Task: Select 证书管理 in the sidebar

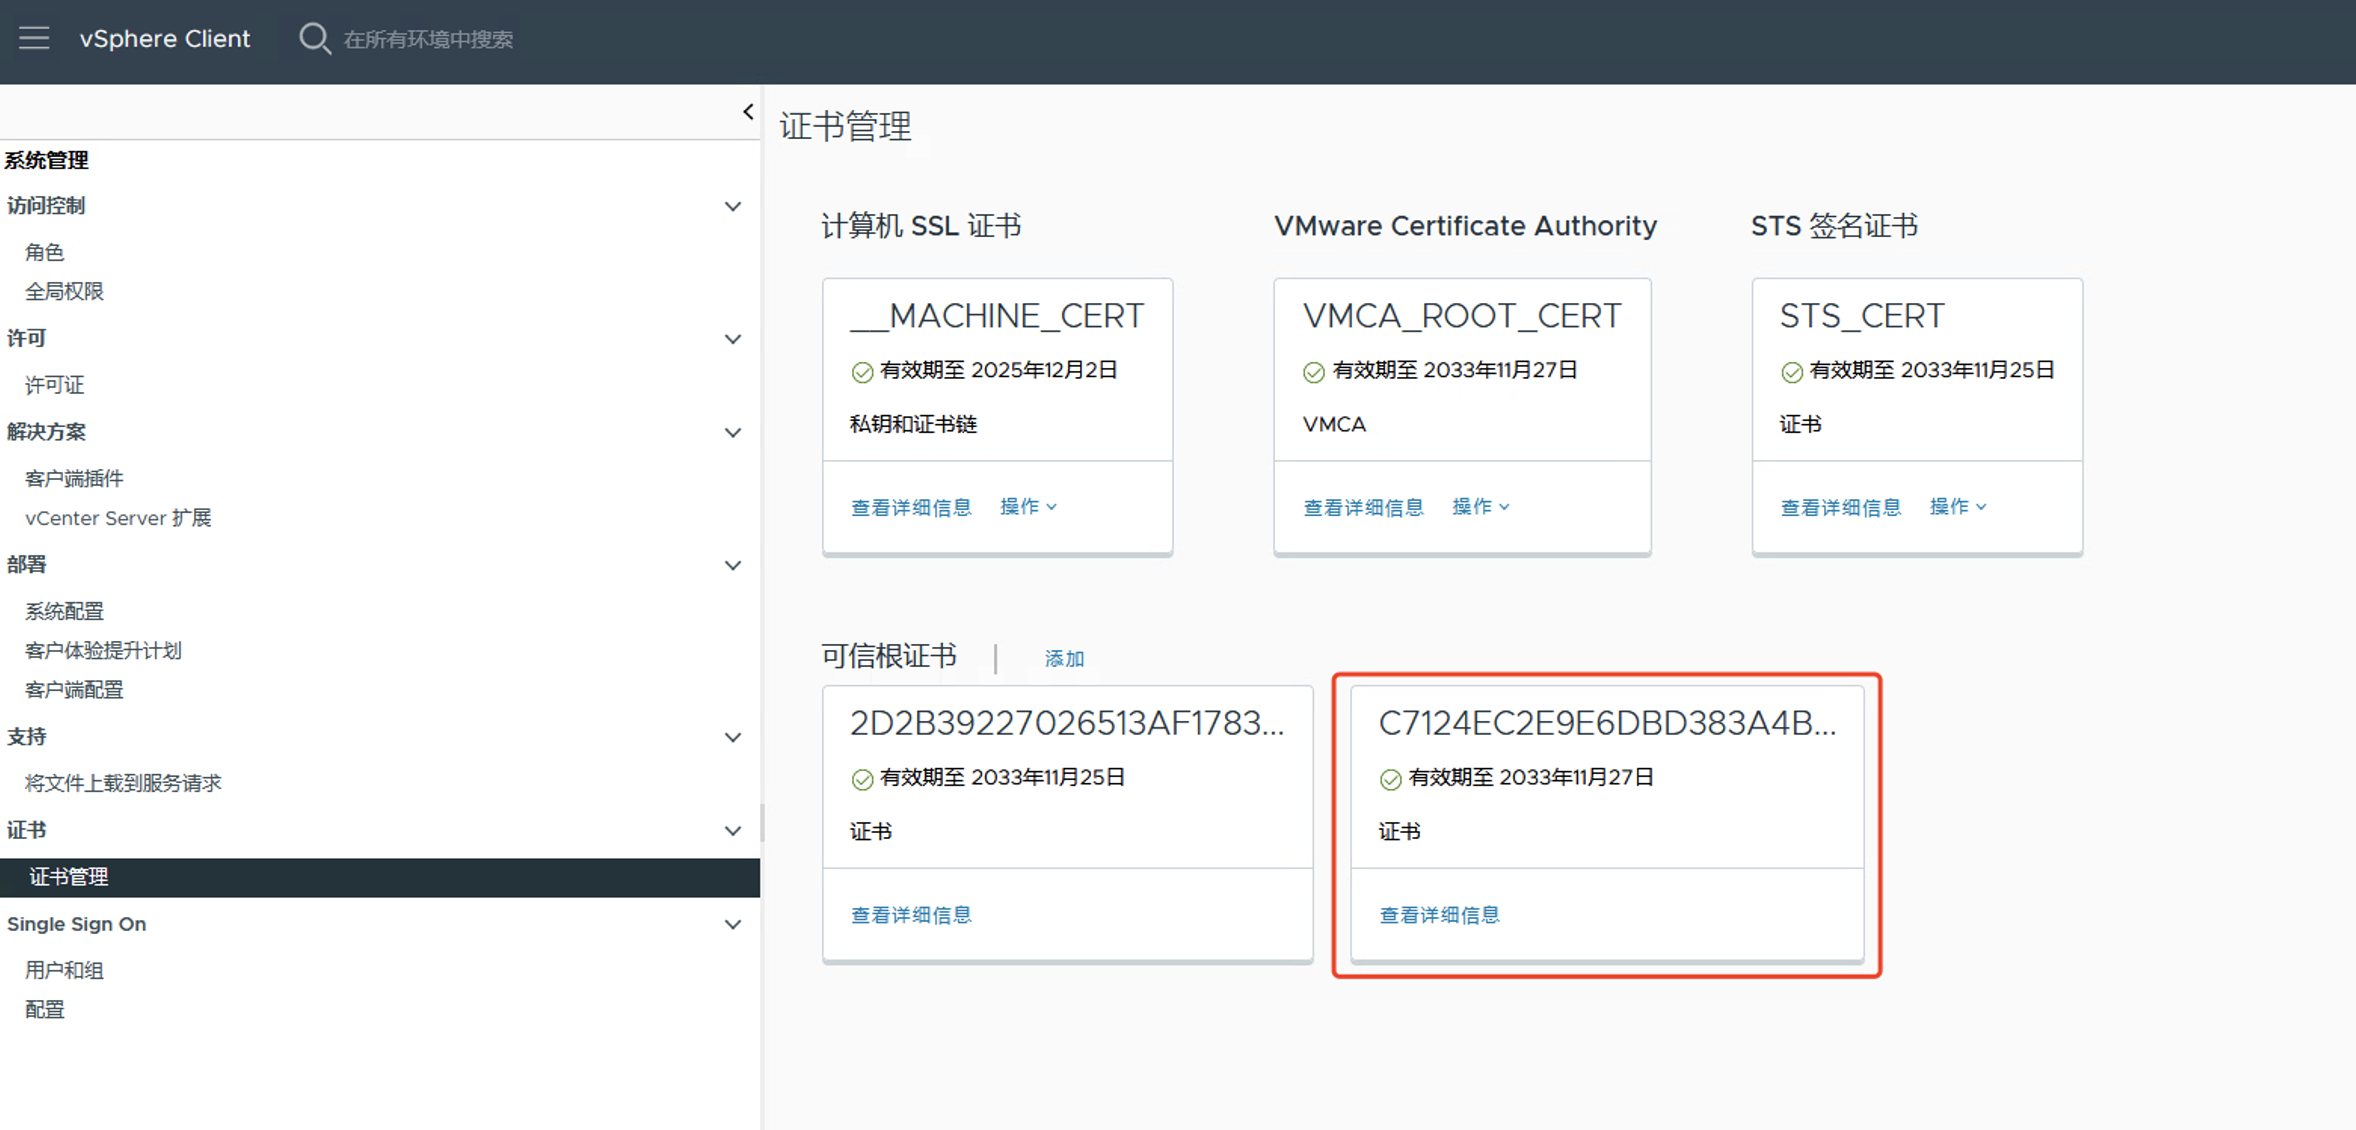Action: click(380, 877)
